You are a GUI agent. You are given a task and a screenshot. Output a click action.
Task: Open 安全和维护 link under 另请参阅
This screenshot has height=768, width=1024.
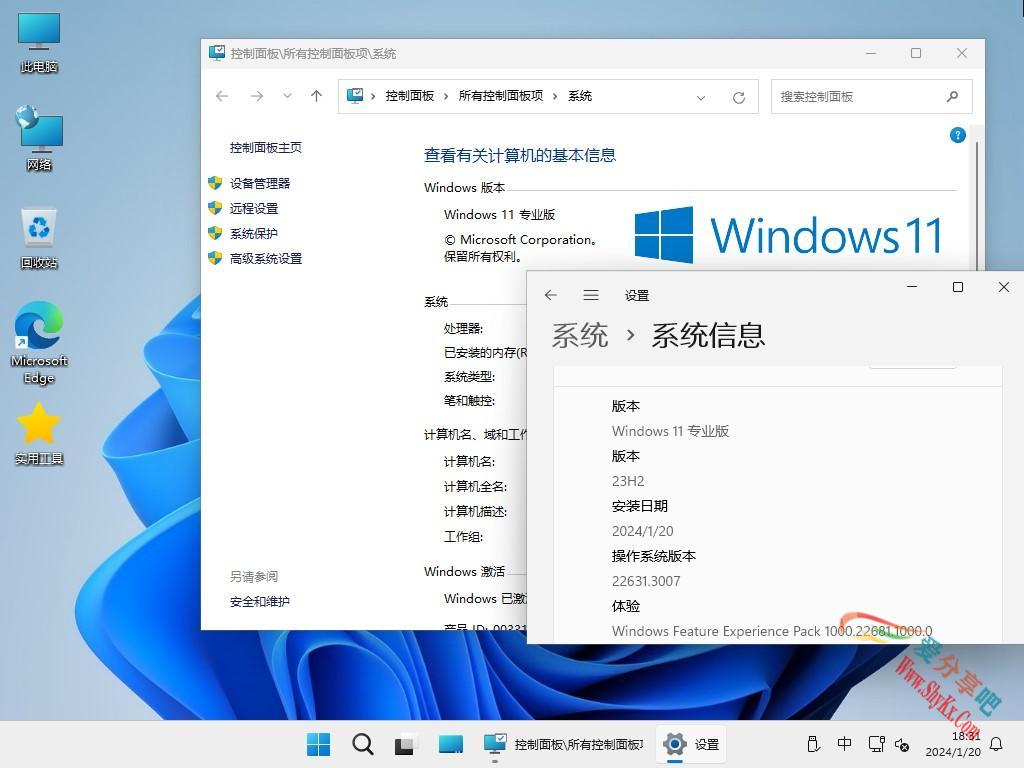260,601
